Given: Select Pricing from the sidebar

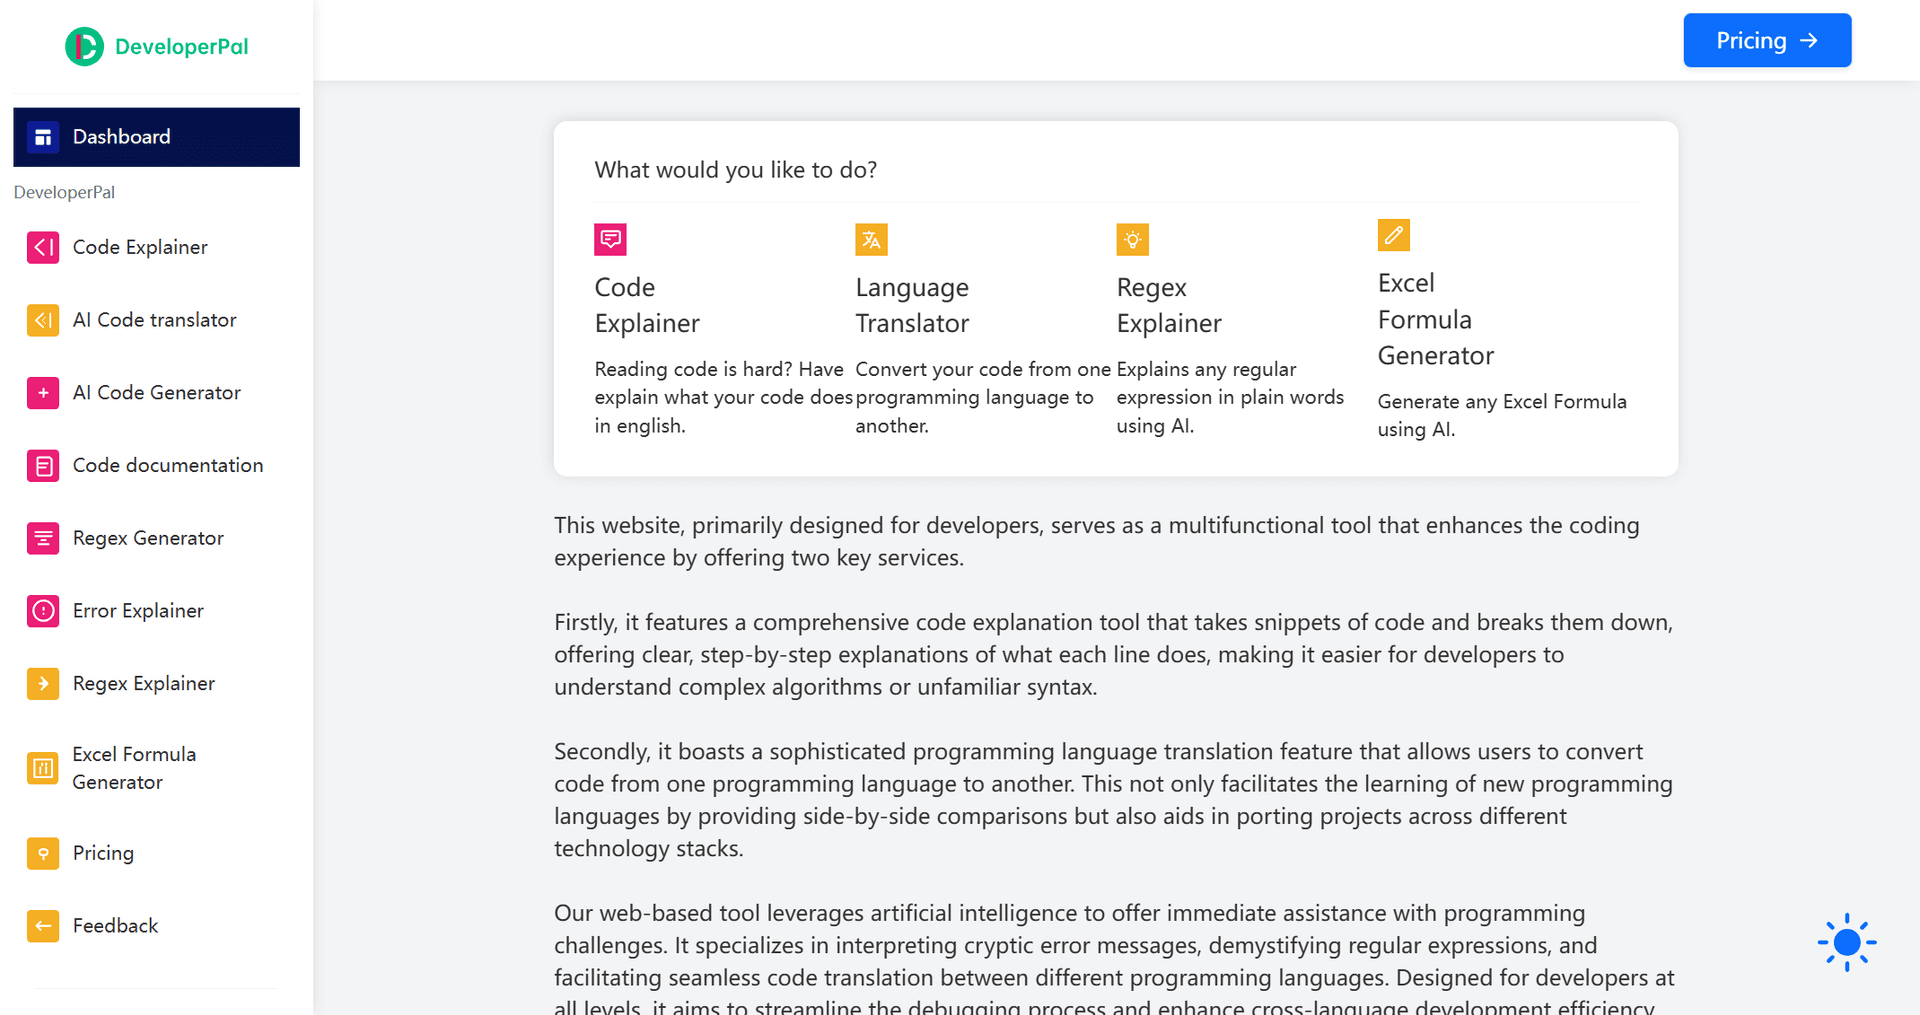Looking at the screenshot, I should [103, 853].
